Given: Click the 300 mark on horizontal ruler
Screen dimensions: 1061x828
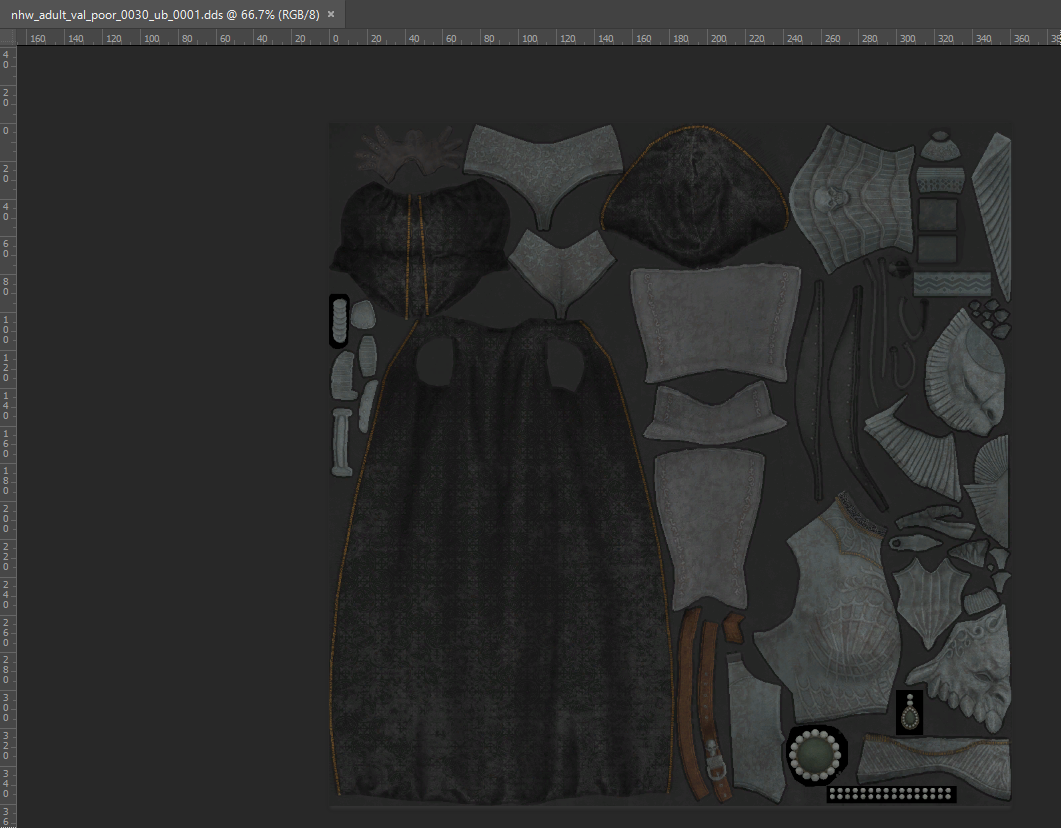Looking at the screenshot, I should (907, 39).
